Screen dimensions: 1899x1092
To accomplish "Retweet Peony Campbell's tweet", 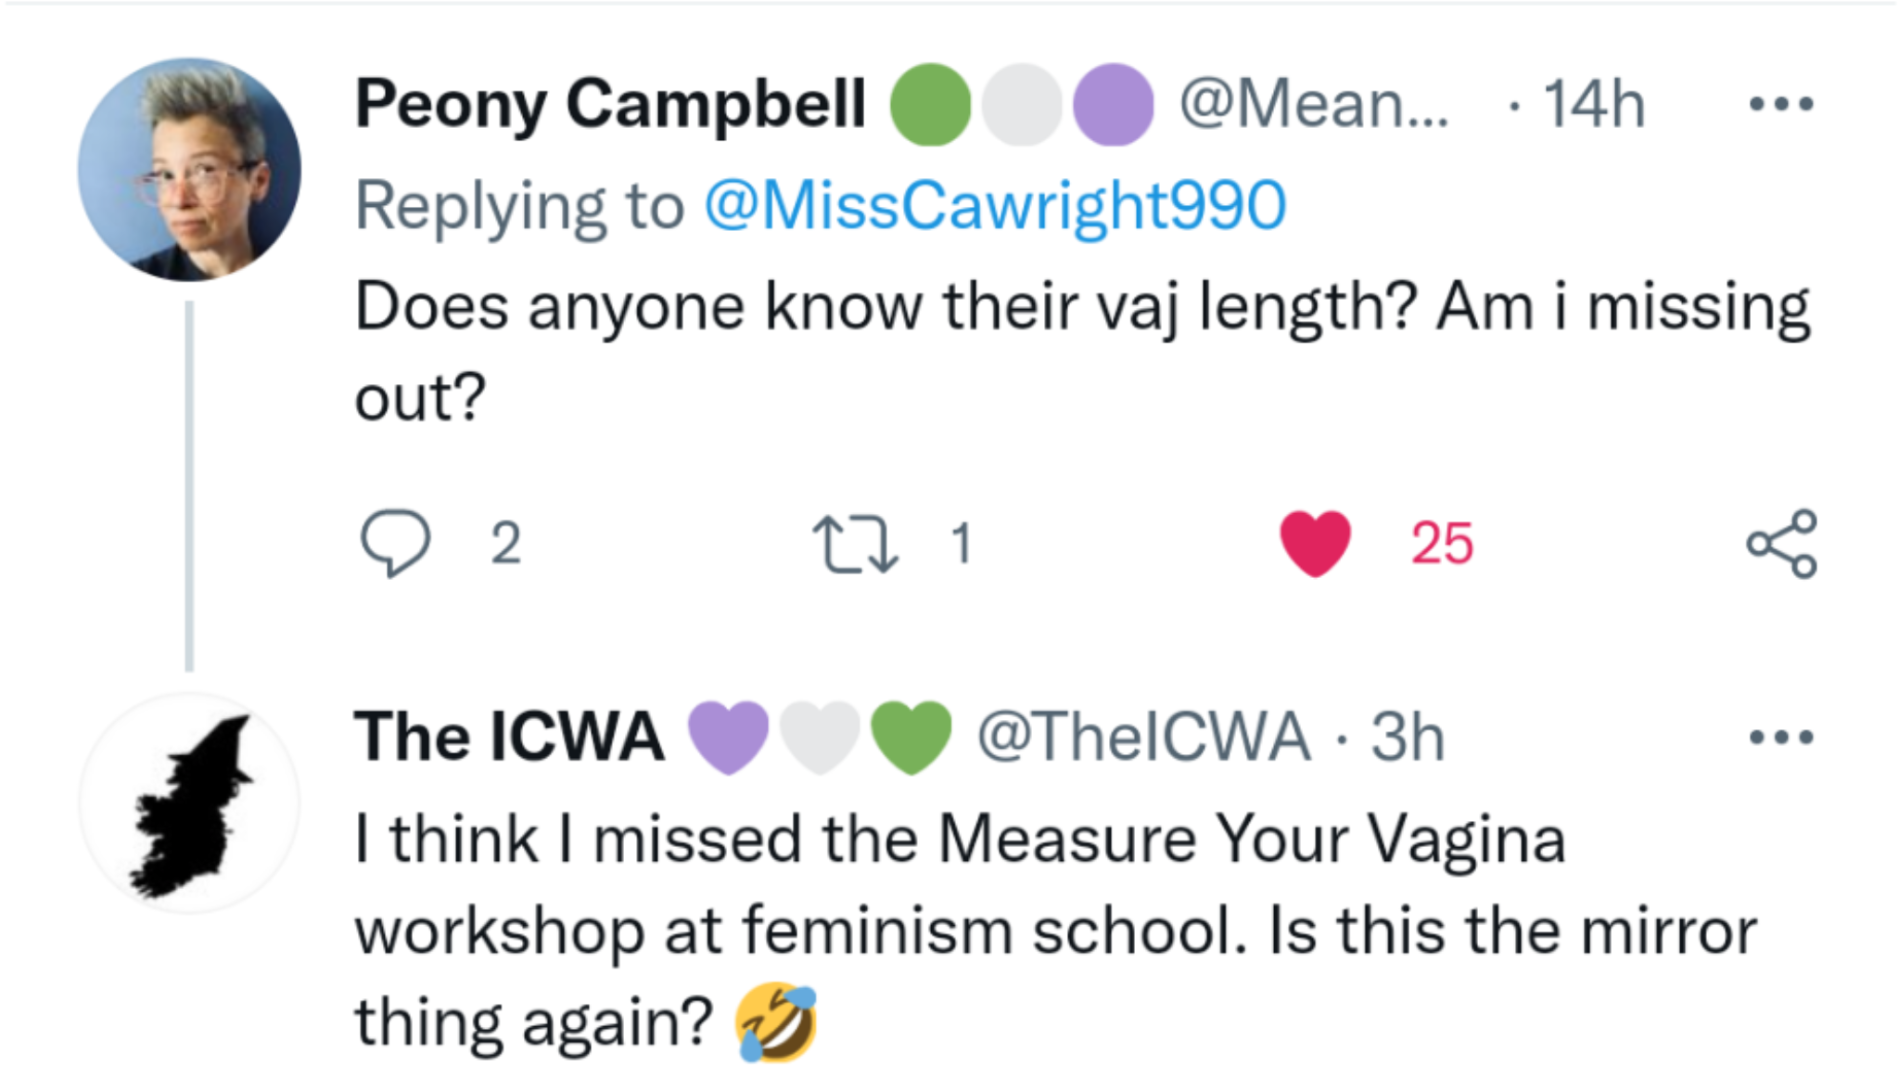I will (x=854, y=543).
